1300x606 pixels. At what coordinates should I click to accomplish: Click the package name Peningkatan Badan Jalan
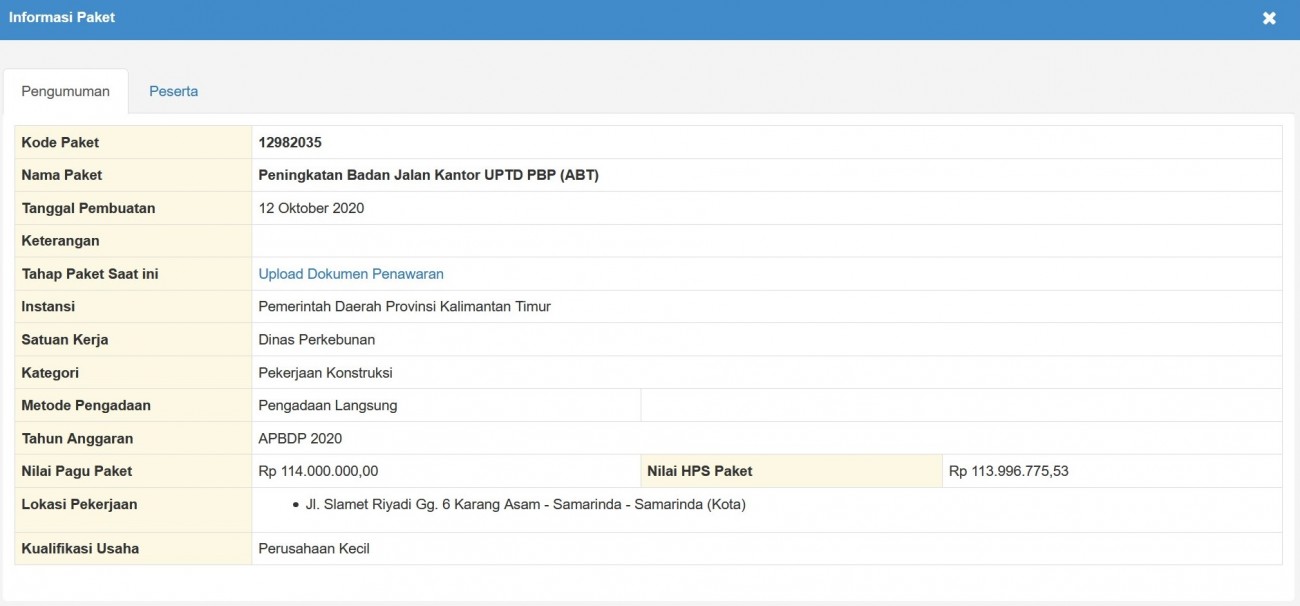click(x=428, y=175)
